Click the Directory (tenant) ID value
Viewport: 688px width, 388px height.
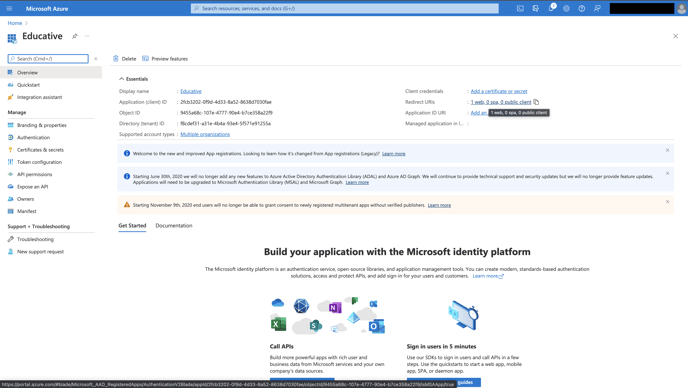(226, 123)
